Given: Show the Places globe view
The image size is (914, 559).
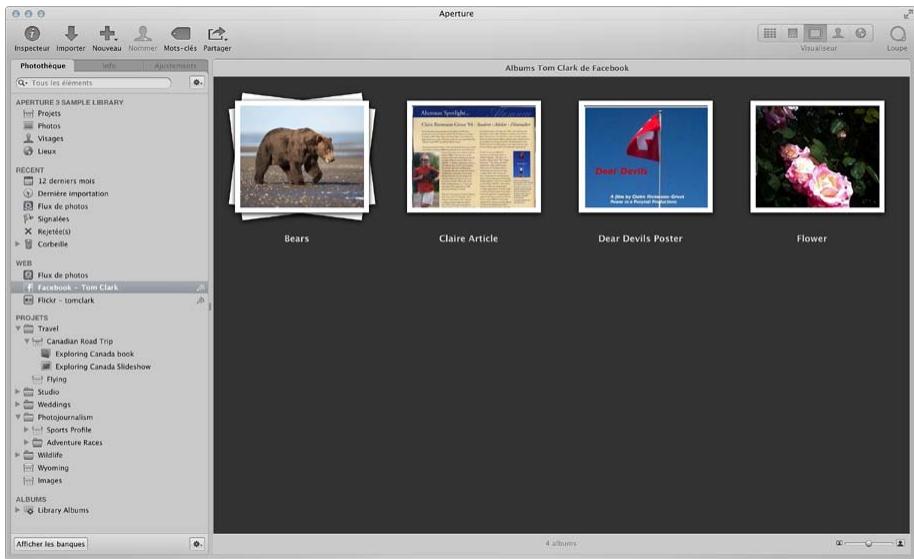Looking at the screenshot, I should 860,33.
